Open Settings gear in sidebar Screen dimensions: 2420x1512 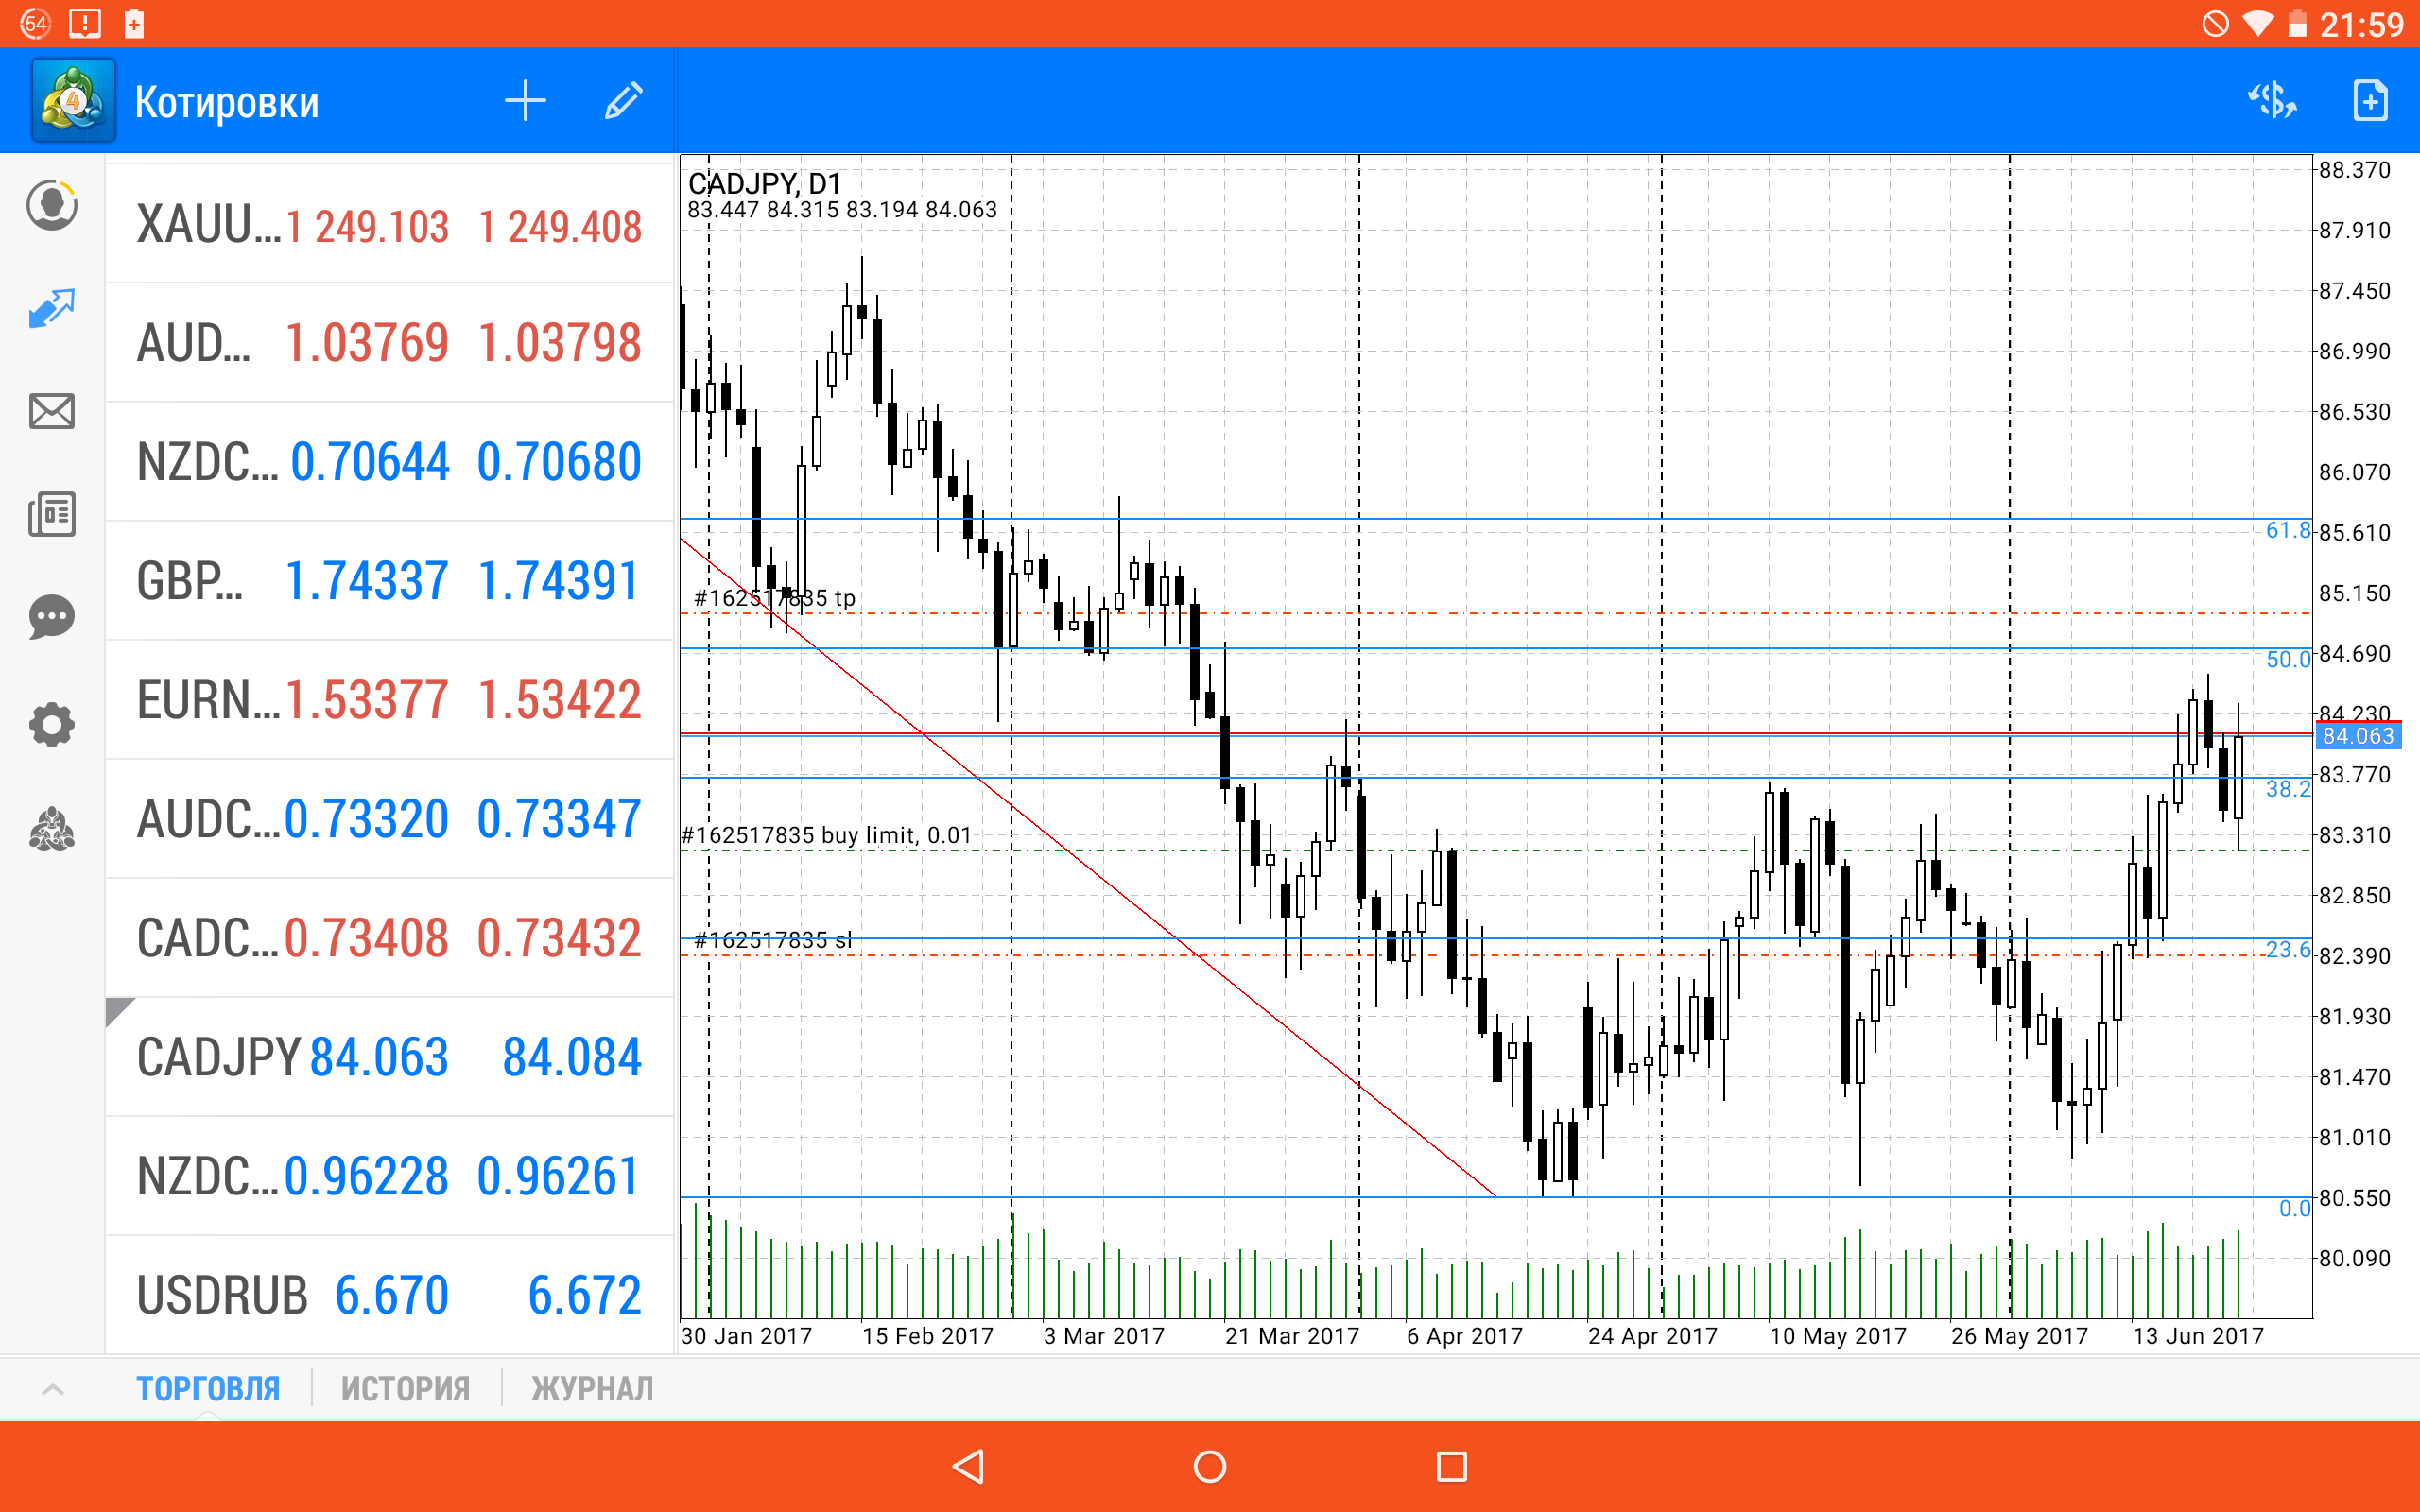[52, 725]
